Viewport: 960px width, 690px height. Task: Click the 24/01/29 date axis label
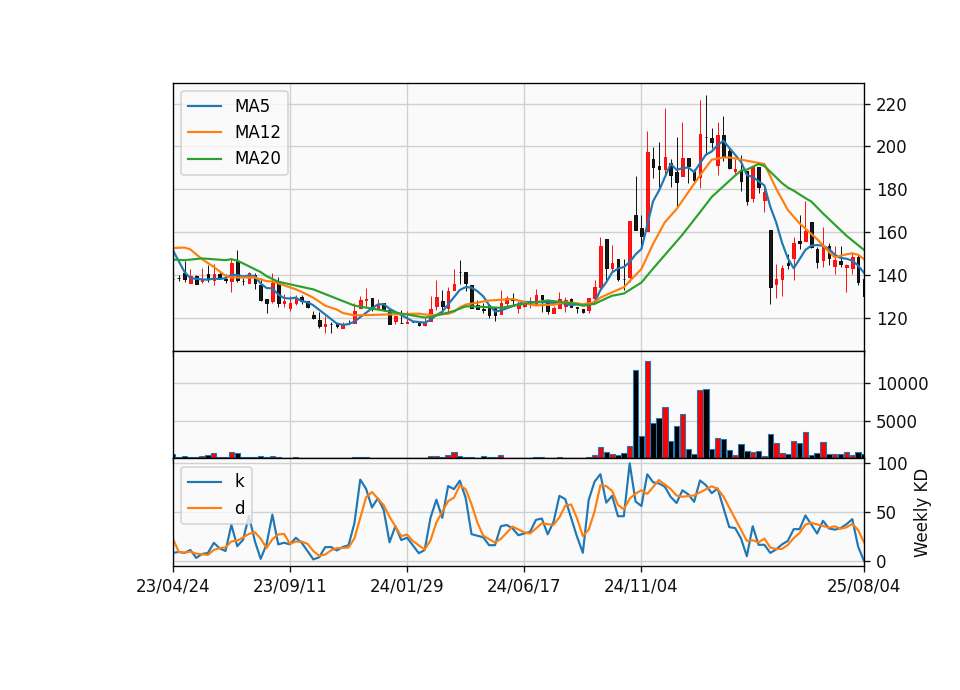coord(407,586)
